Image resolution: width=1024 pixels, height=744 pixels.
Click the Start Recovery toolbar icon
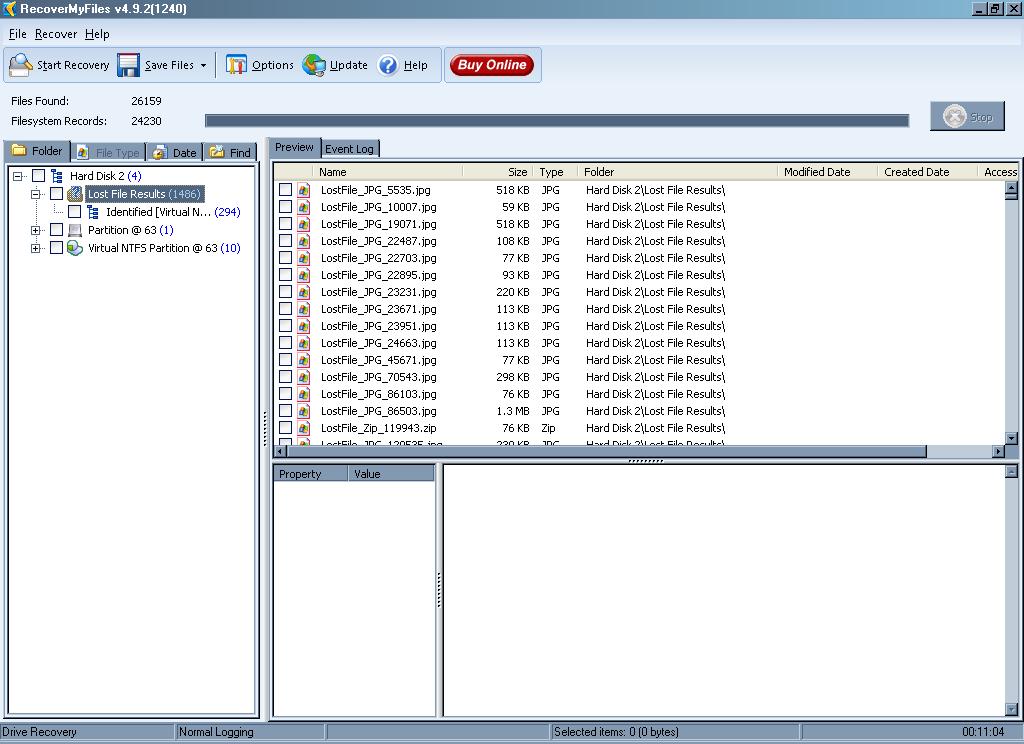(21, 66)
